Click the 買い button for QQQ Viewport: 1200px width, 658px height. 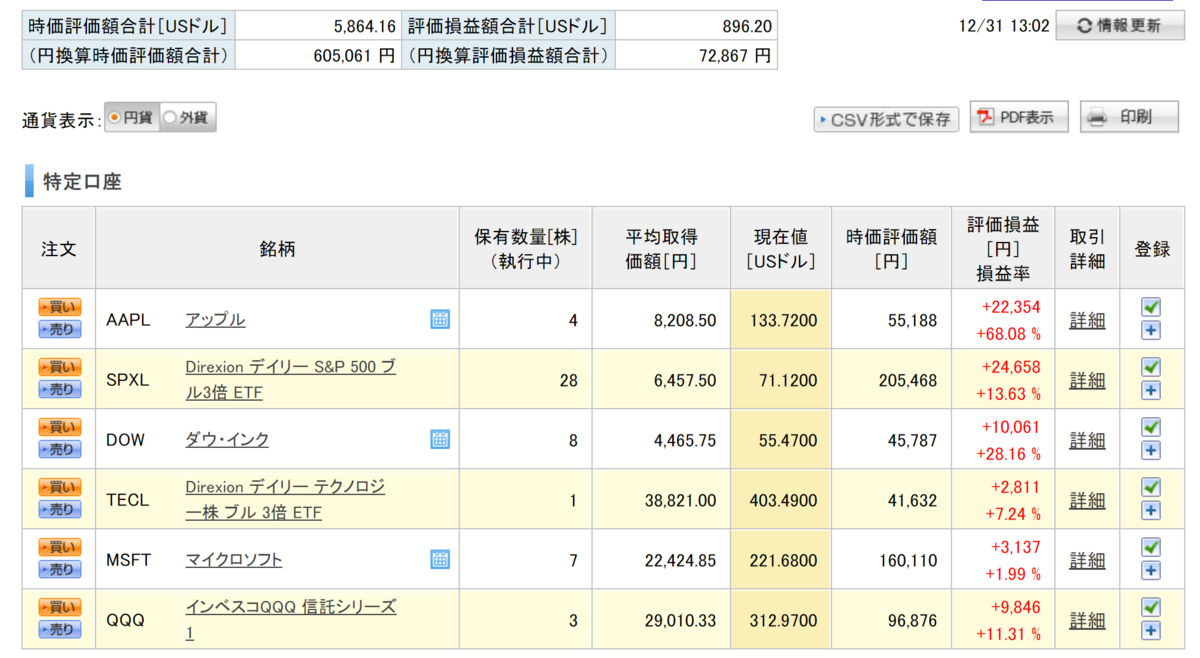60,608
